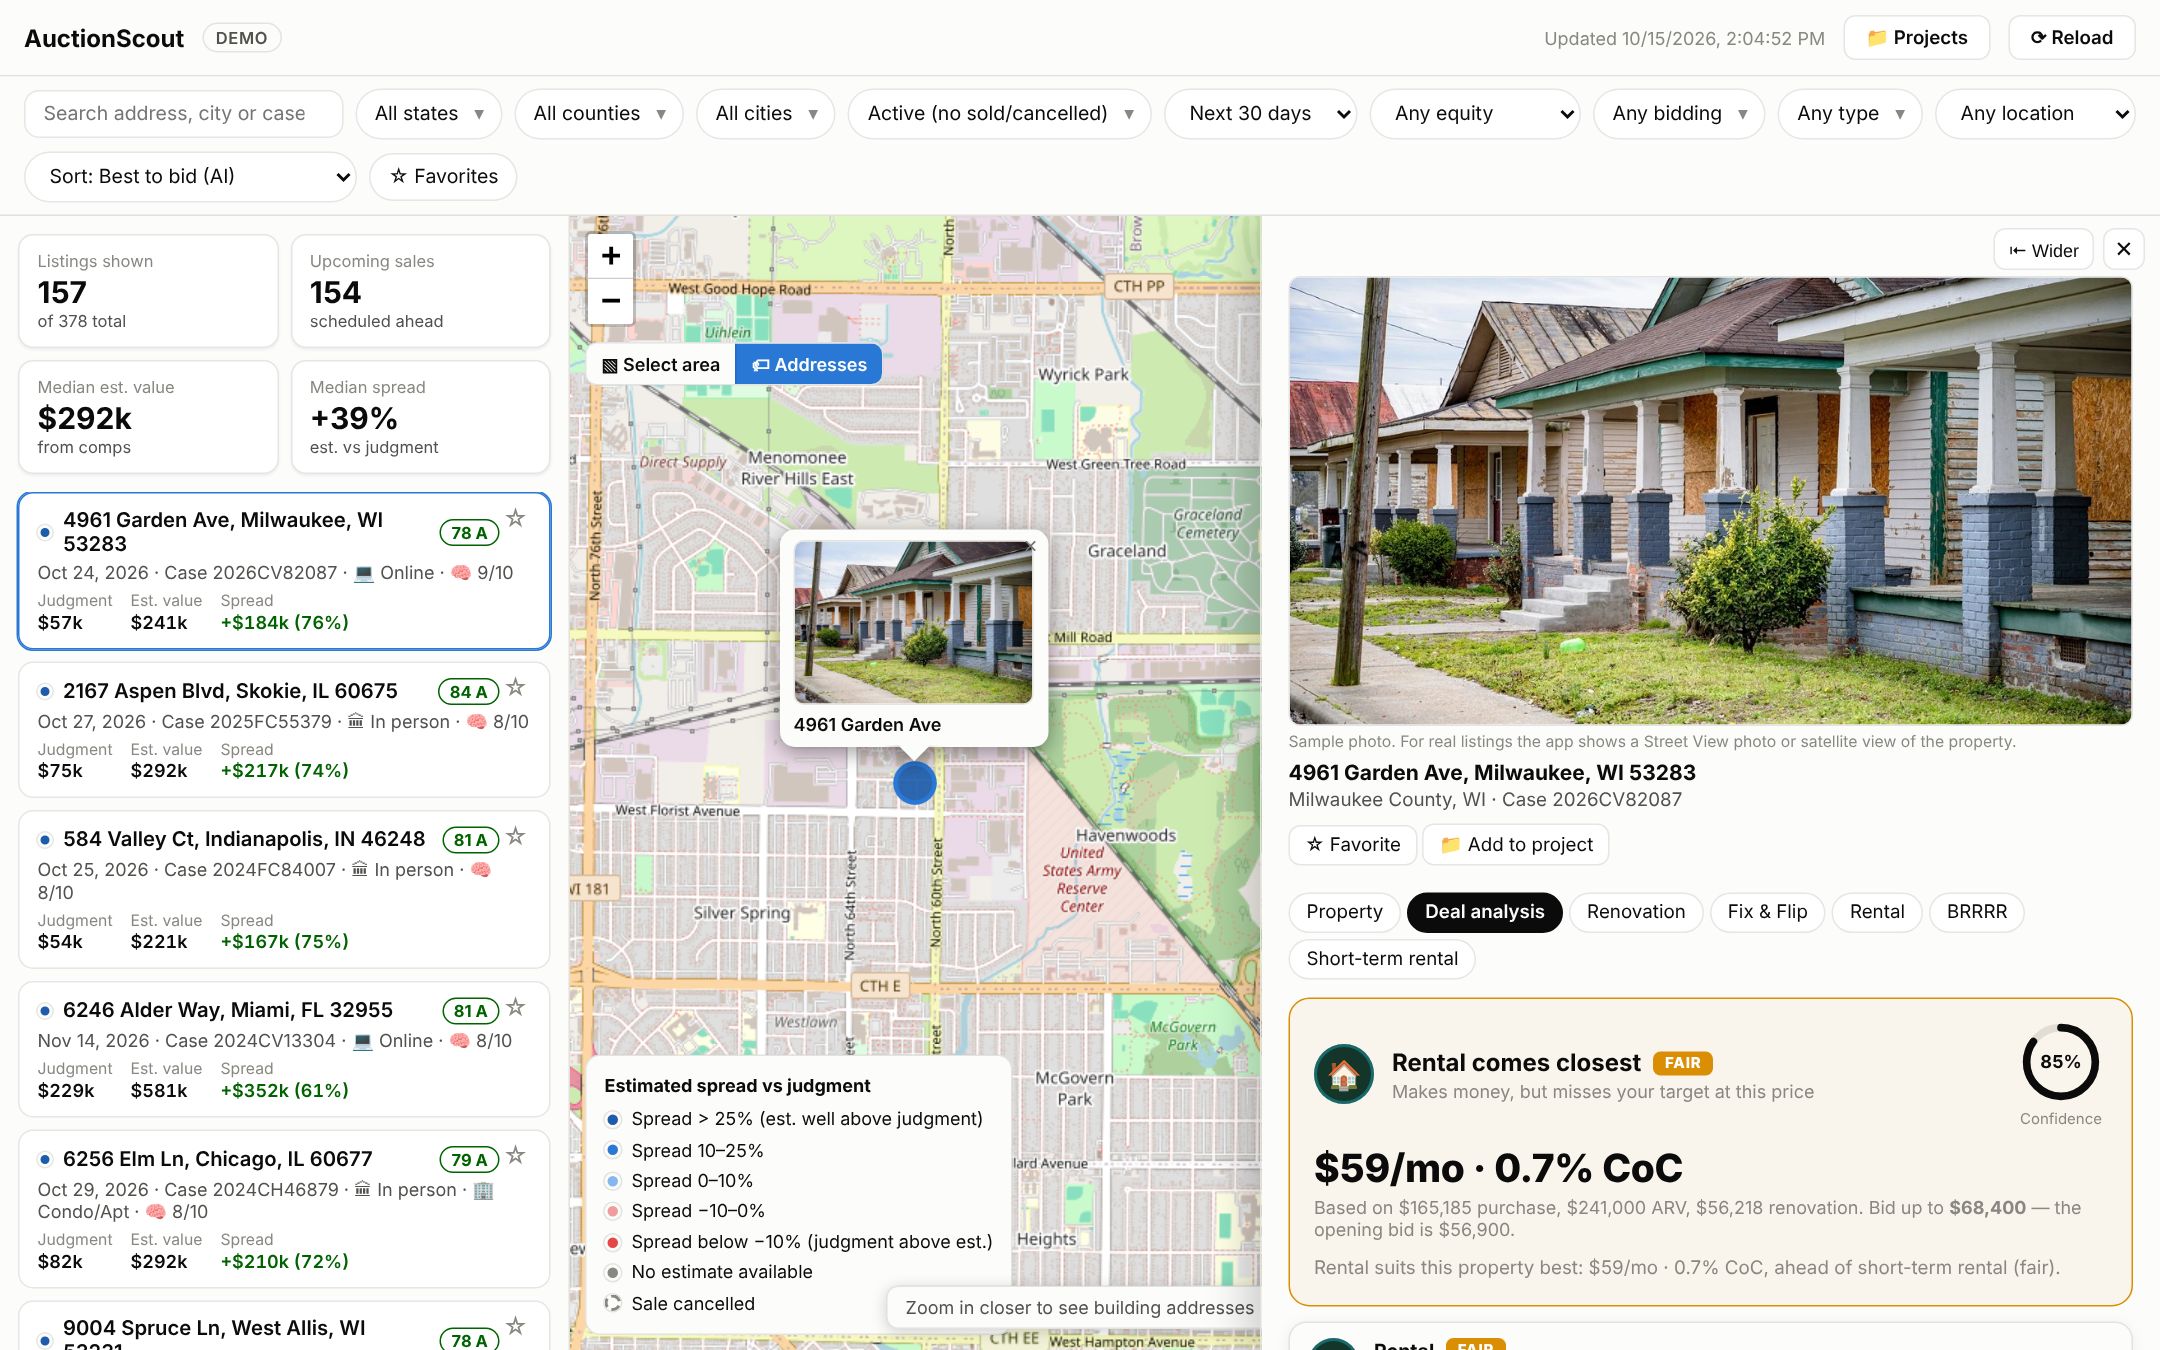The height and width of the screenshot is (1350, 2160).
Task: Click the house icon in Rental card
Action: point(1343,1074)
